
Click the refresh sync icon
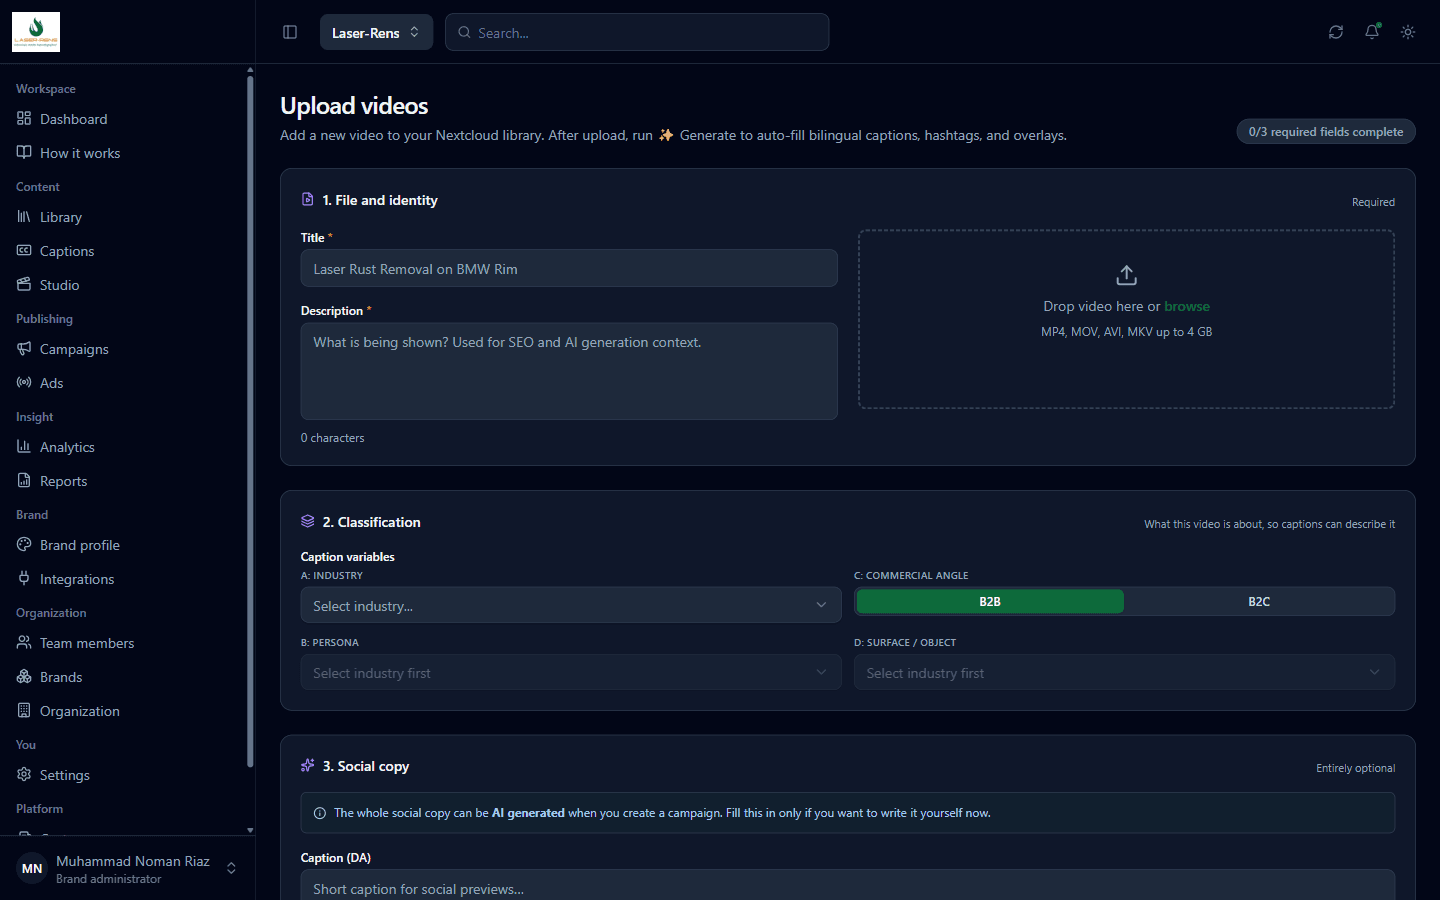(x=1336, y=32)
